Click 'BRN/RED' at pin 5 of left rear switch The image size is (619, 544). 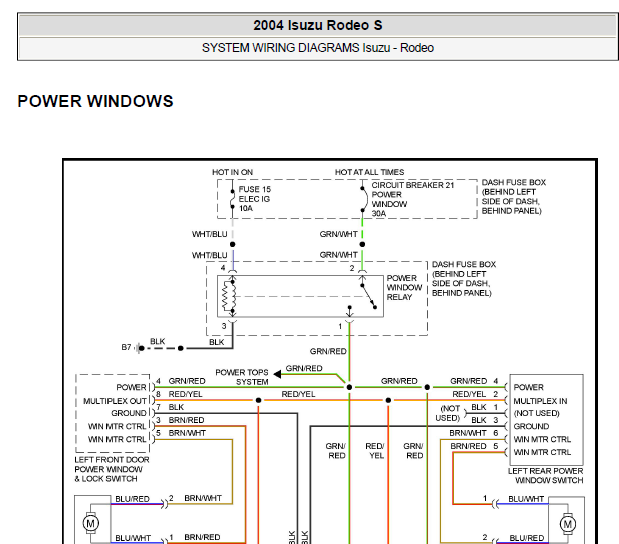468,446
